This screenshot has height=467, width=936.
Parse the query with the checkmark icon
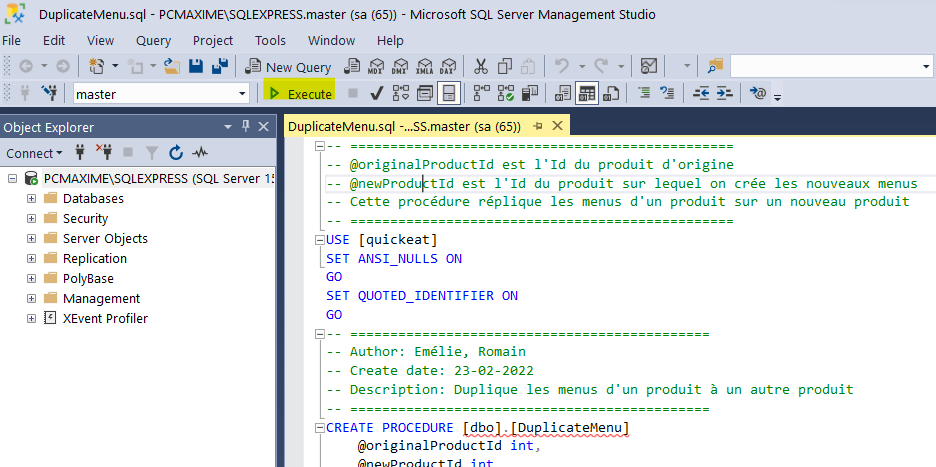[376, 93]
